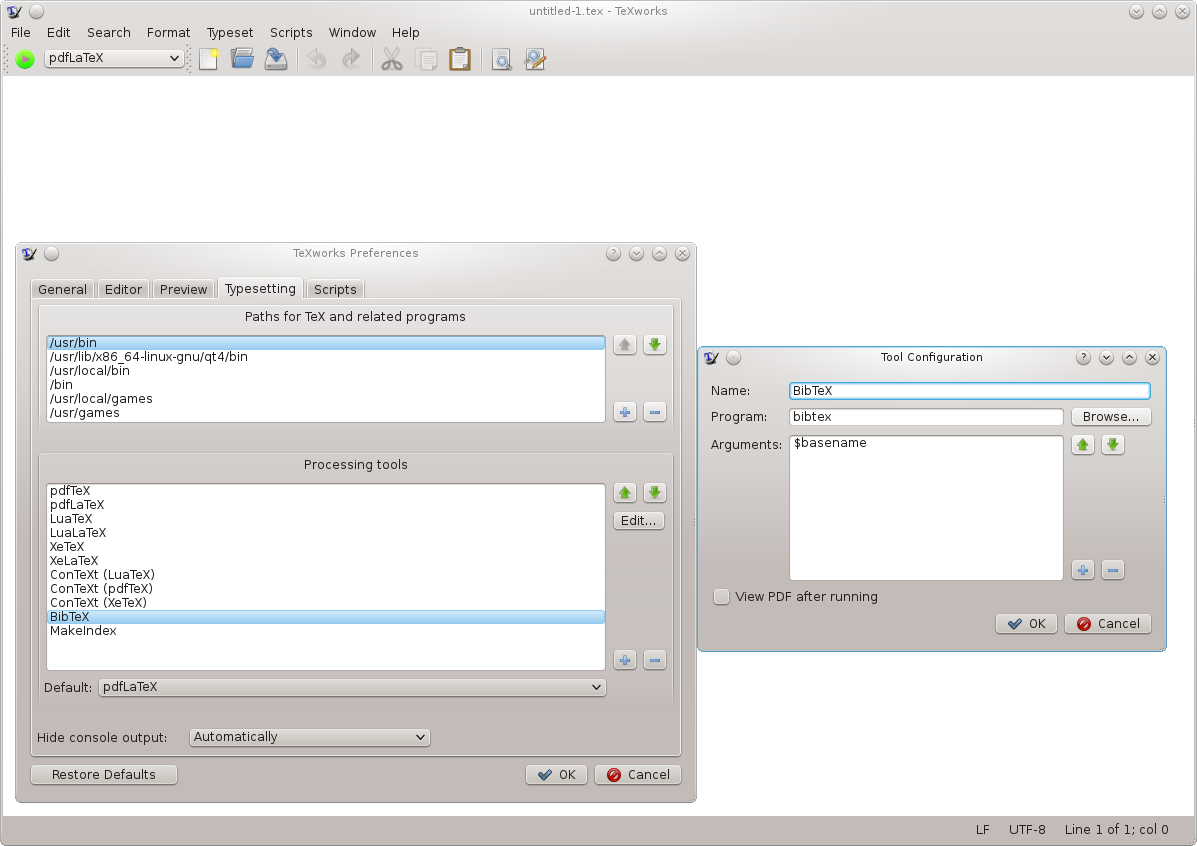
Task: Click Line 1 of 1; col 0 indicator
Action: click(1116, 830)
